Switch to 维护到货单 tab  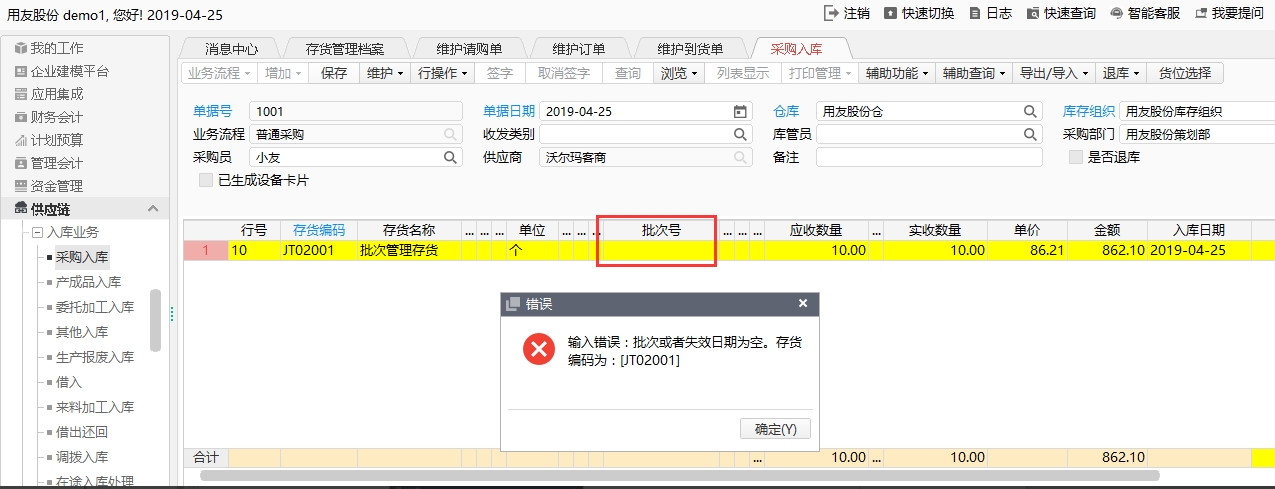[x=690, y=48]
